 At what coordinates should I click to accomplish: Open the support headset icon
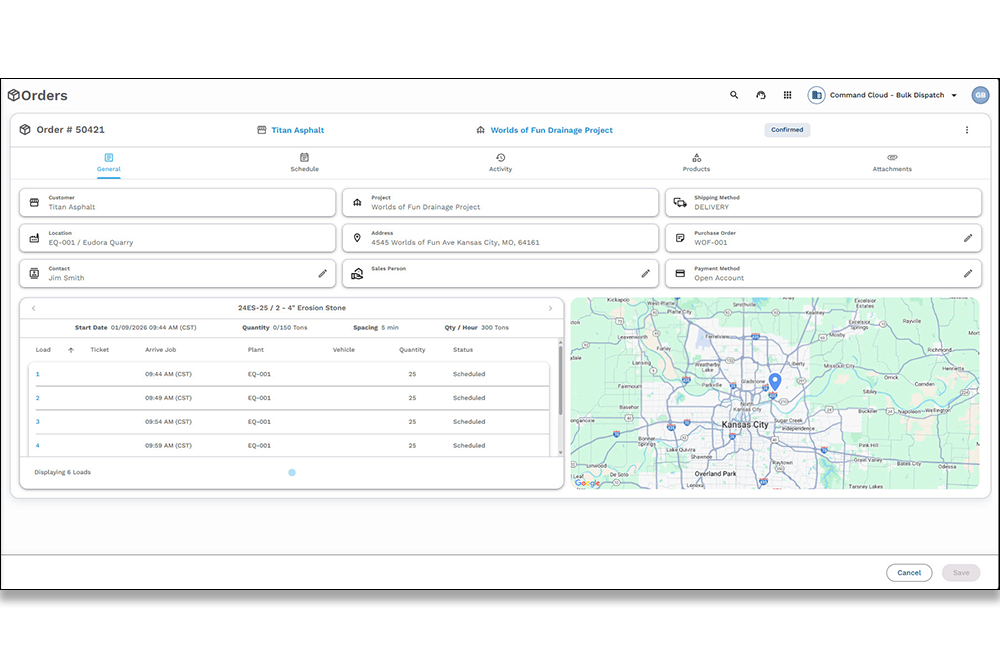pyautogui.click(x=761, y=95)
